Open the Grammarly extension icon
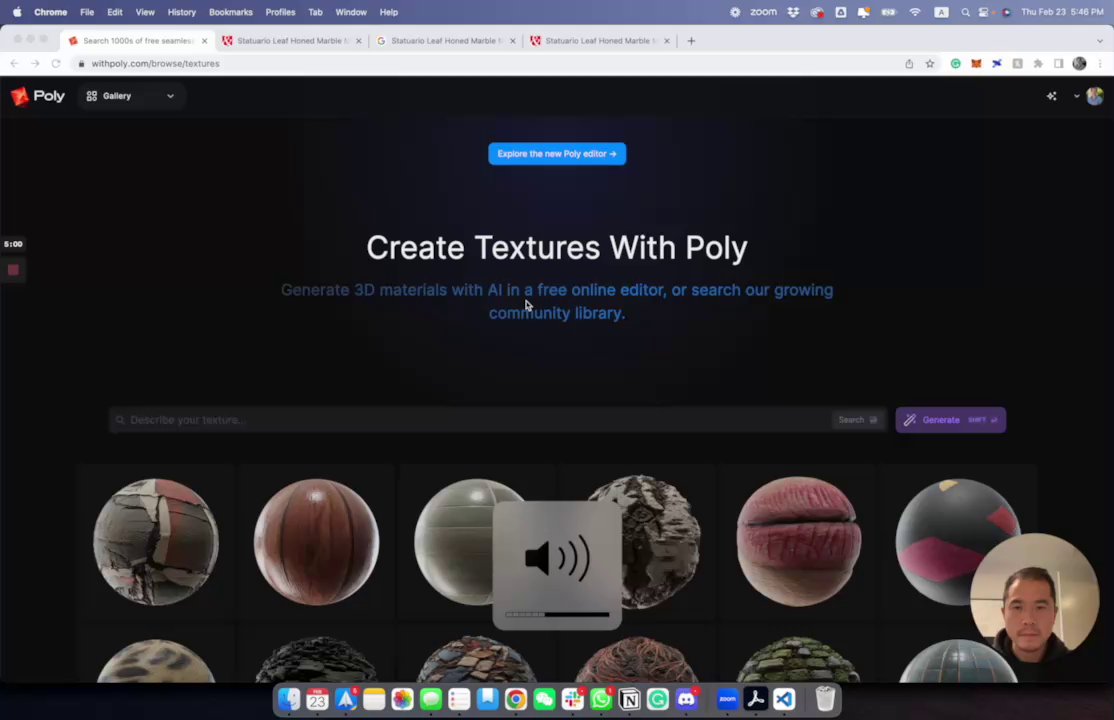1114x720 pixels. 956,63
